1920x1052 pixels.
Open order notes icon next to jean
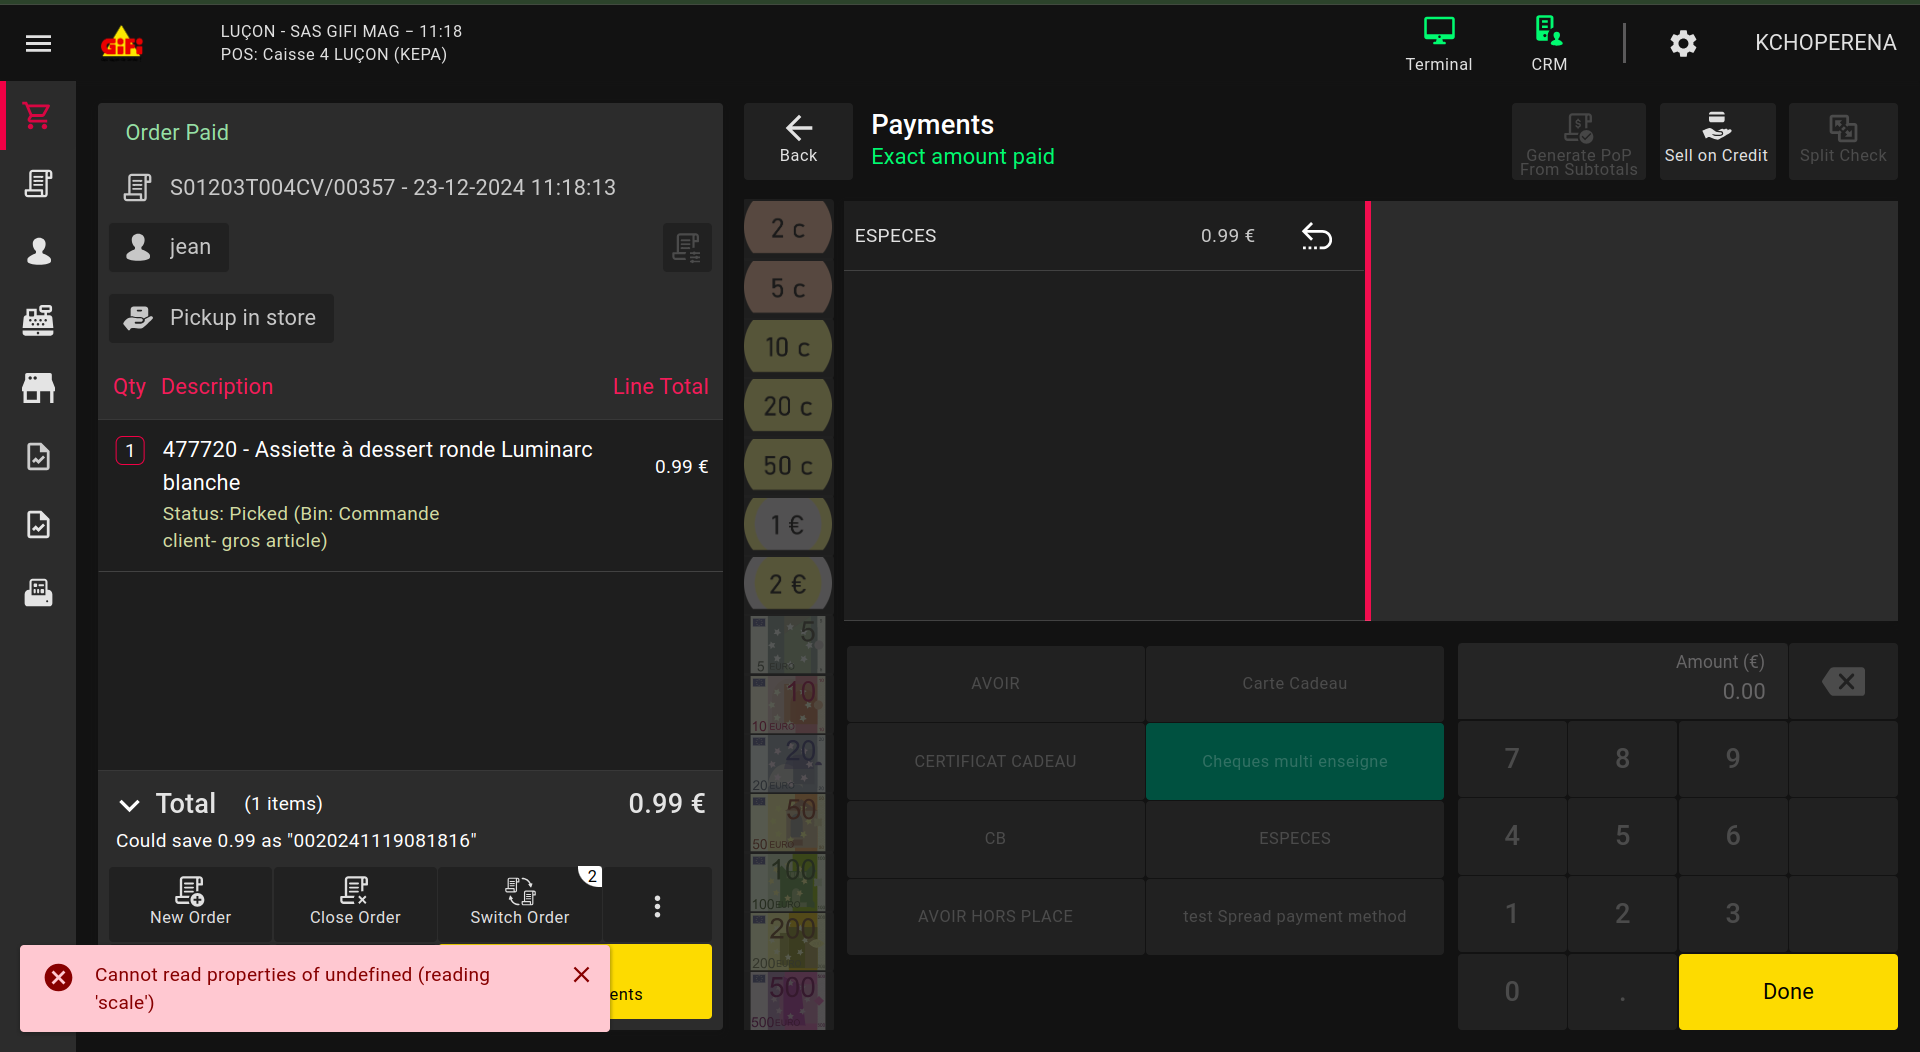coord(687,247)
